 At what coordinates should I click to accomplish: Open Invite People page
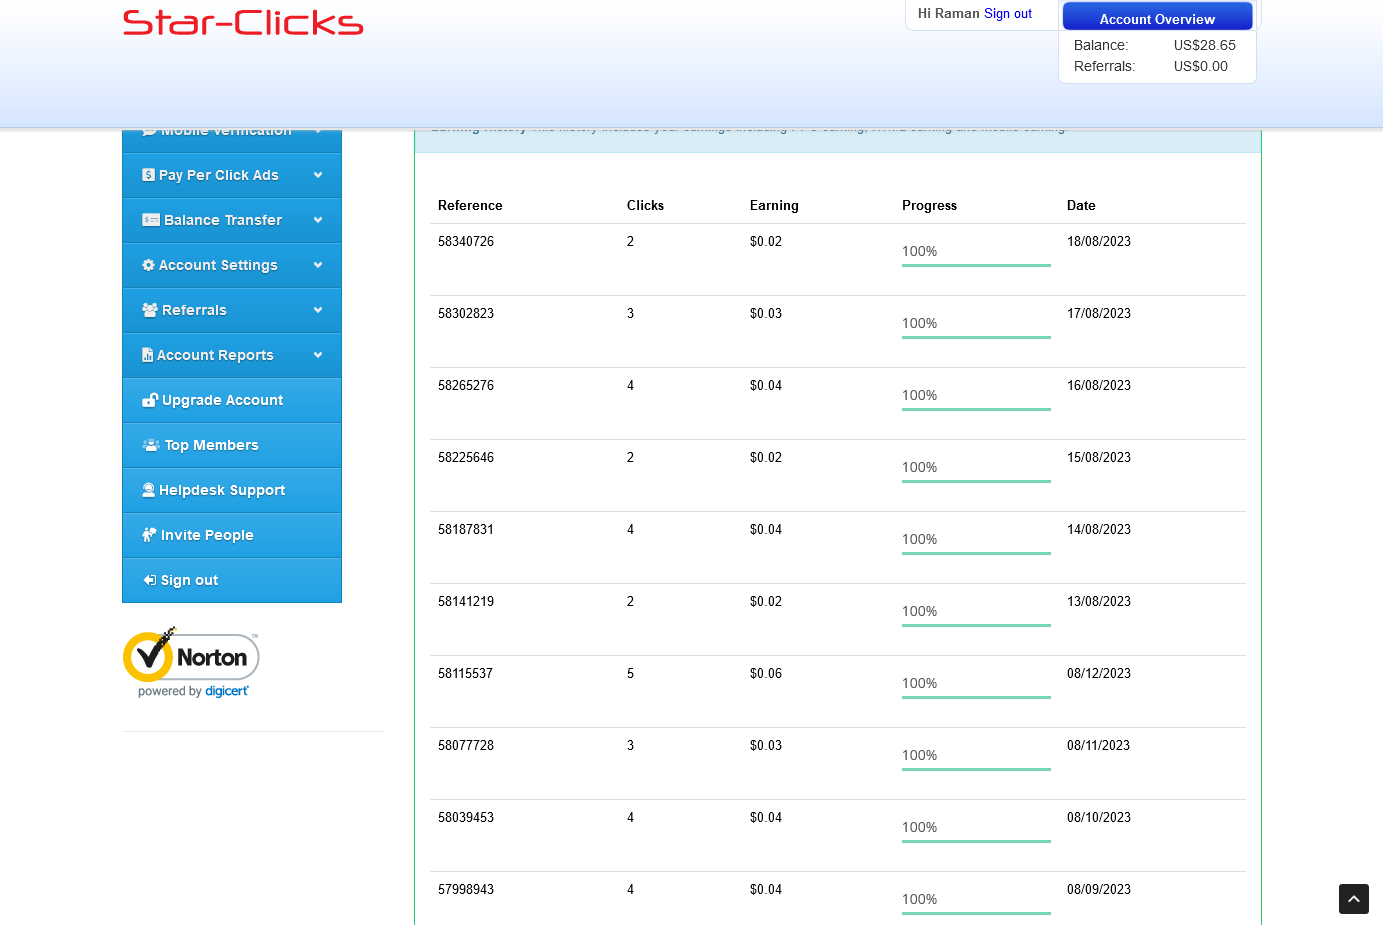[232, 535]
